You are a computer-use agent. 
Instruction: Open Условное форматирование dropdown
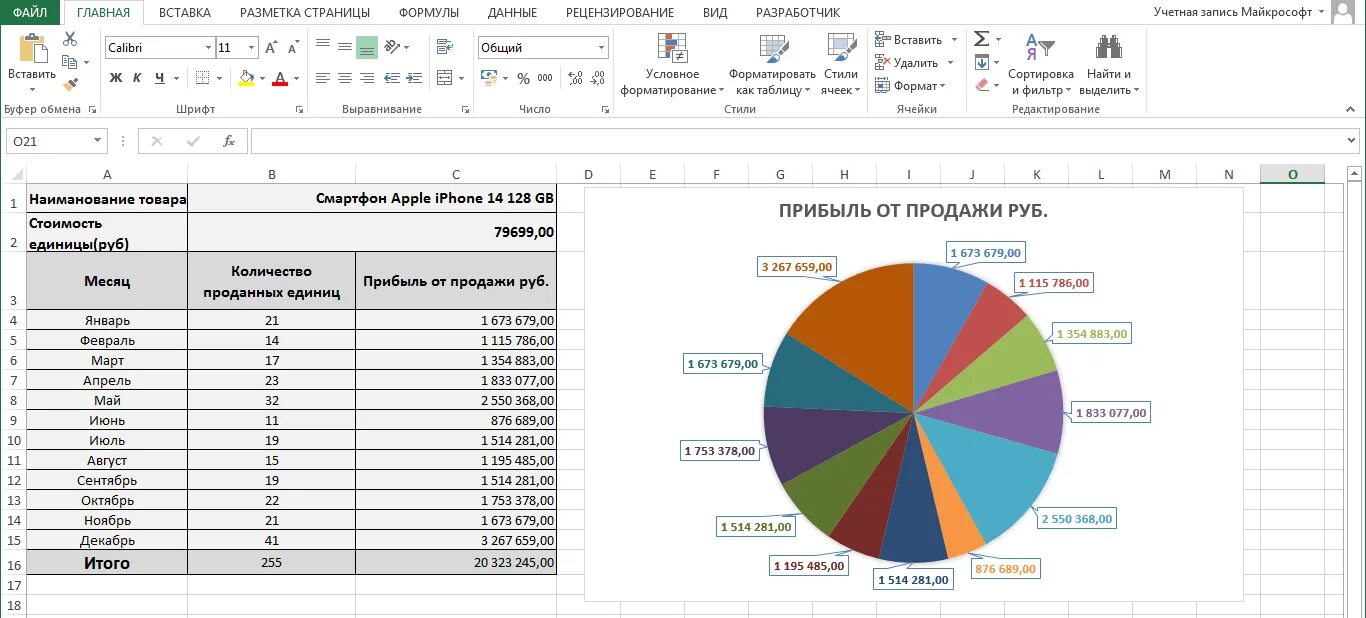(672, 64)
